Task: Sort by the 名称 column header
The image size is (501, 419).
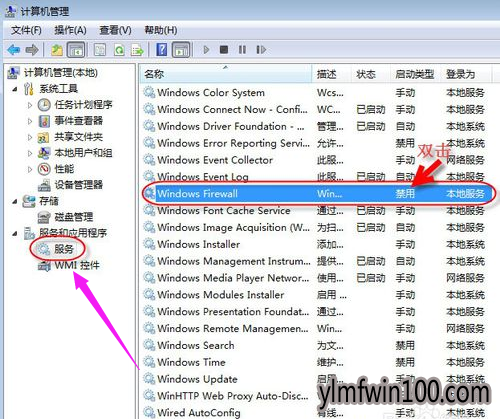Action: point(226,74)
